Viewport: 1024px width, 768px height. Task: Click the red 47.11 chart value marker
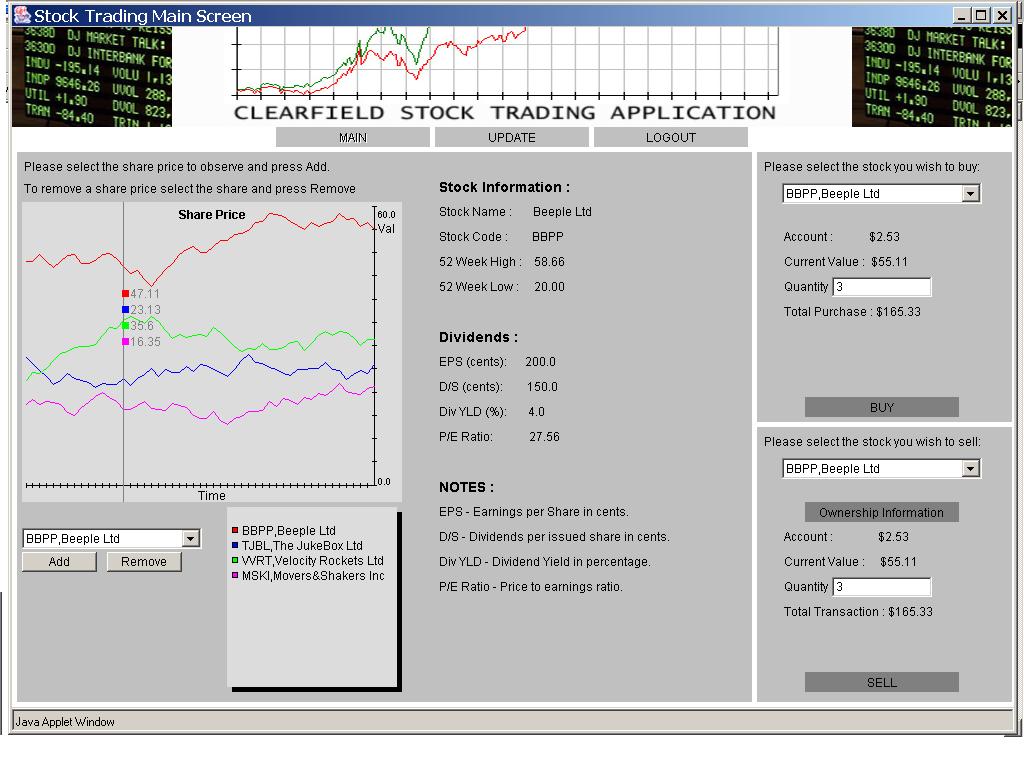[x=125, y=294]
